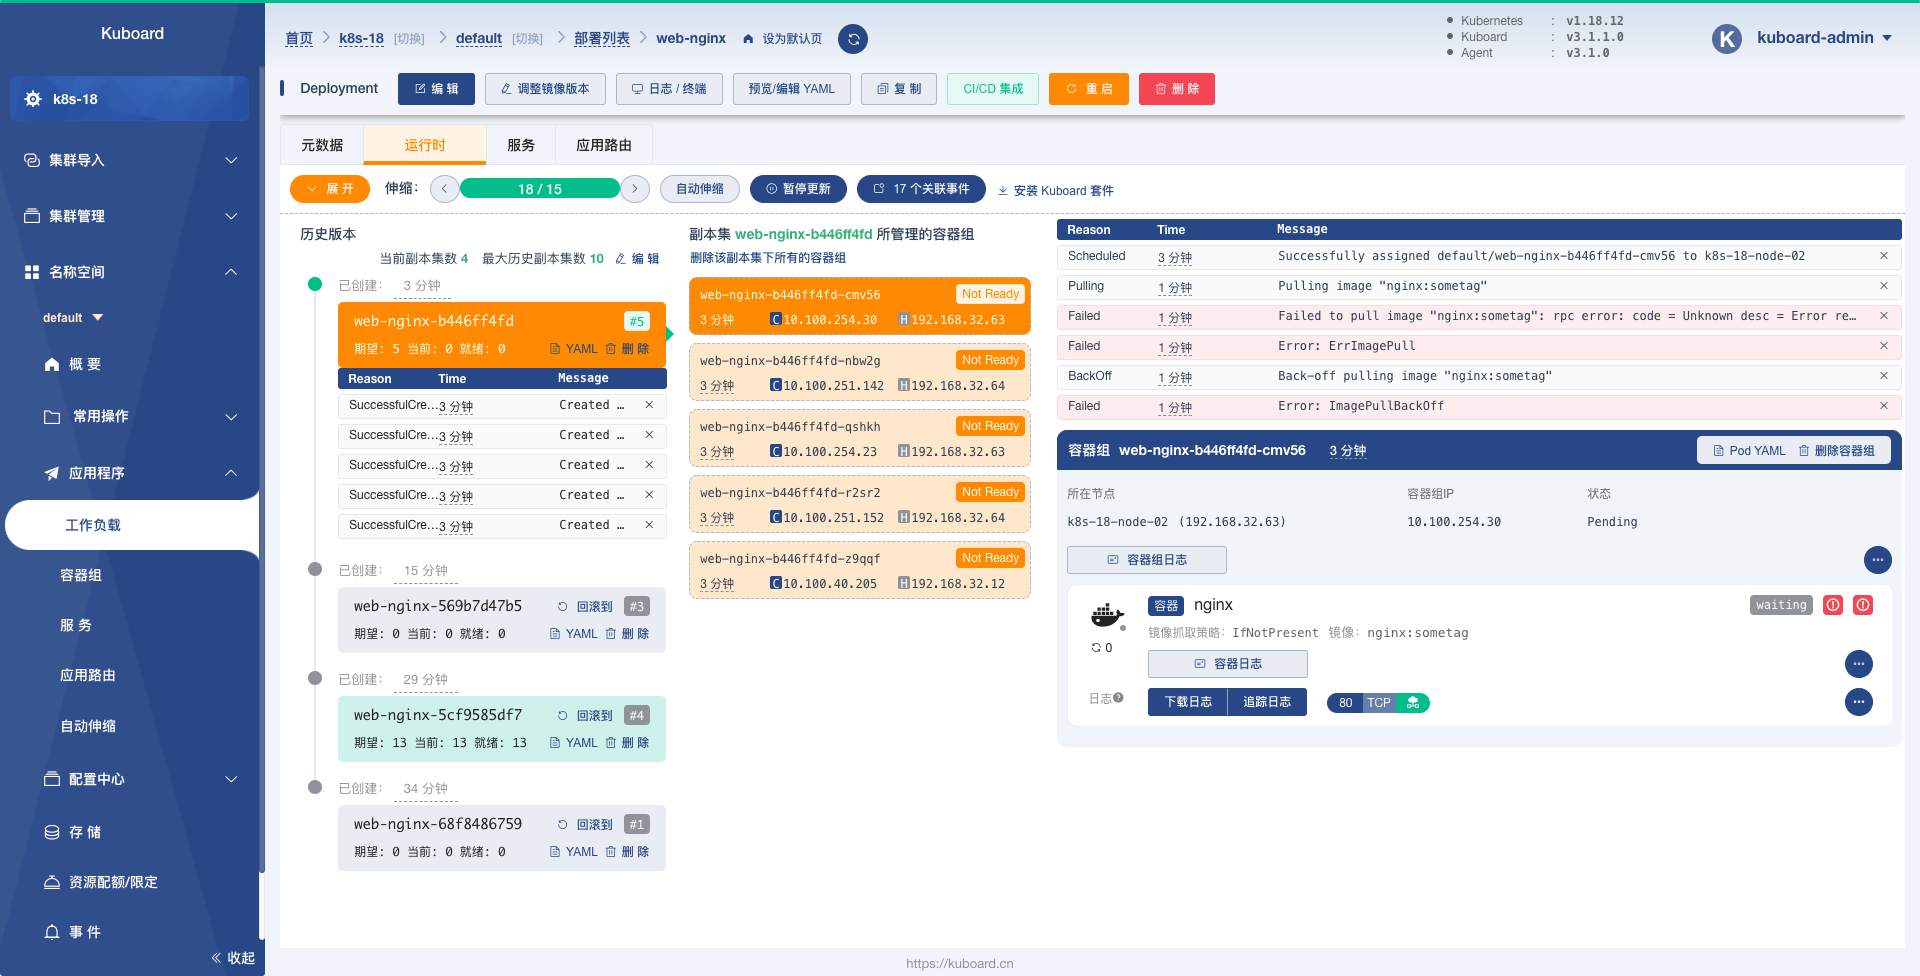Open the port 80 TCP forwarding icon

tap(1413, 703)
